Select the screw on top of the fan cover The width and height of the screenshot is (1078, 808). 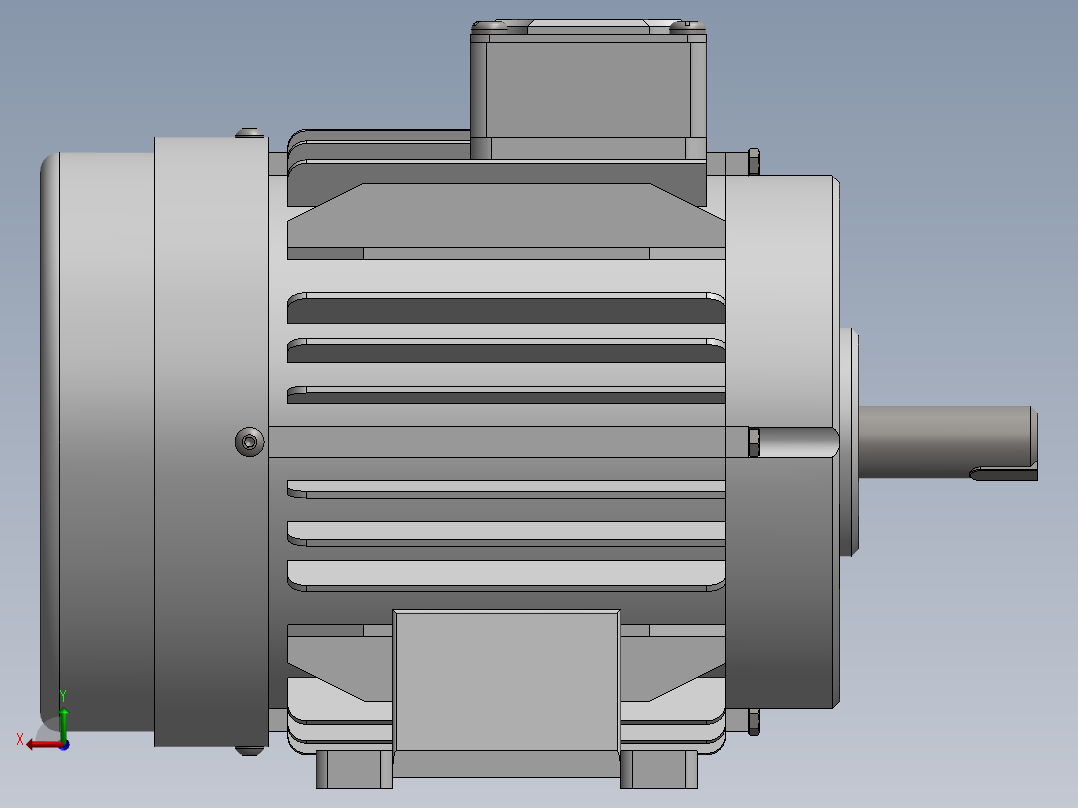point(250,133)
